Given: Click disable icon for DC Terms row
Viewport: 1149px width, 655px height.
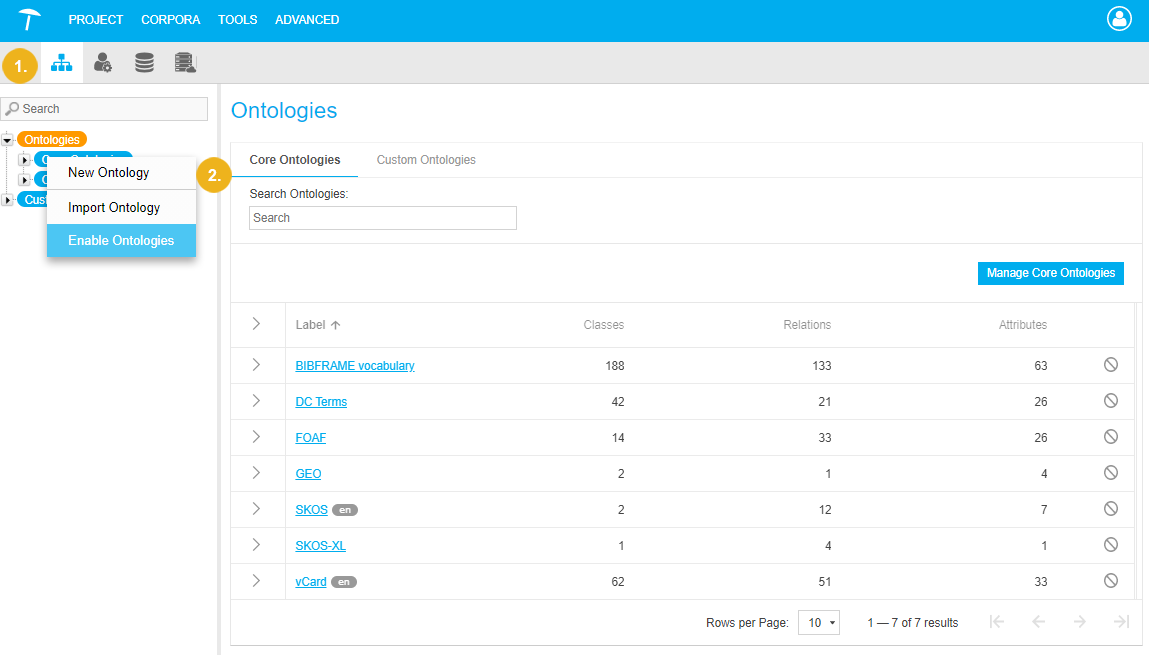Looking at the screenshot, I should pyautogui.click(x=1110, y=401).
